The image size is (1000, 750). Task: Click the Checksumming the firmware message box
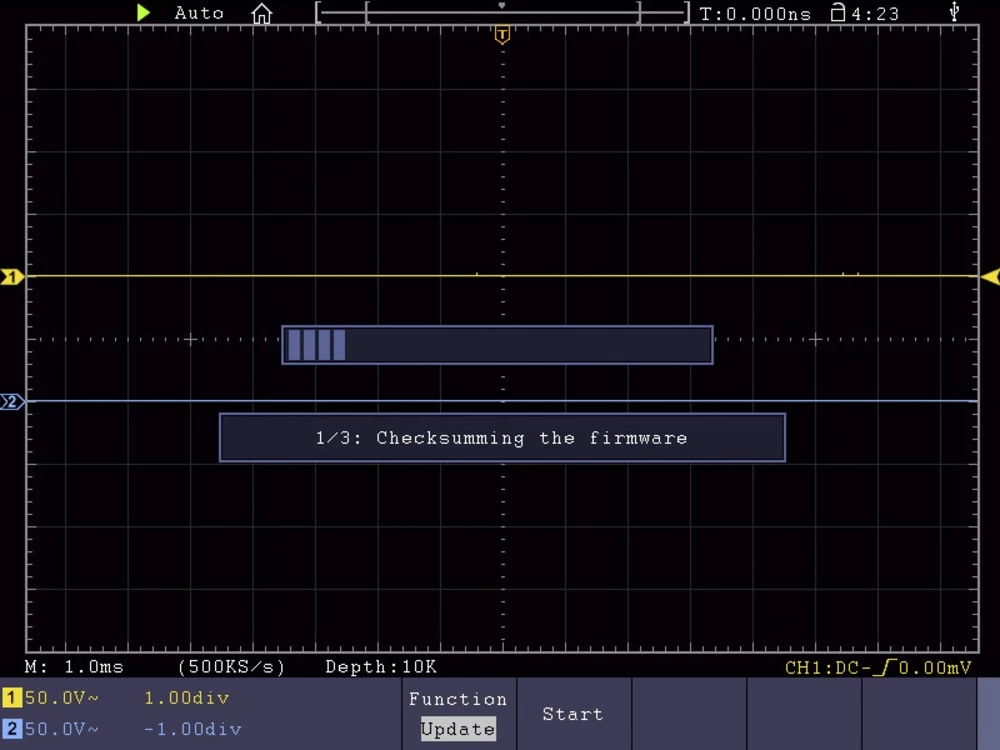[x=502, y=438]
